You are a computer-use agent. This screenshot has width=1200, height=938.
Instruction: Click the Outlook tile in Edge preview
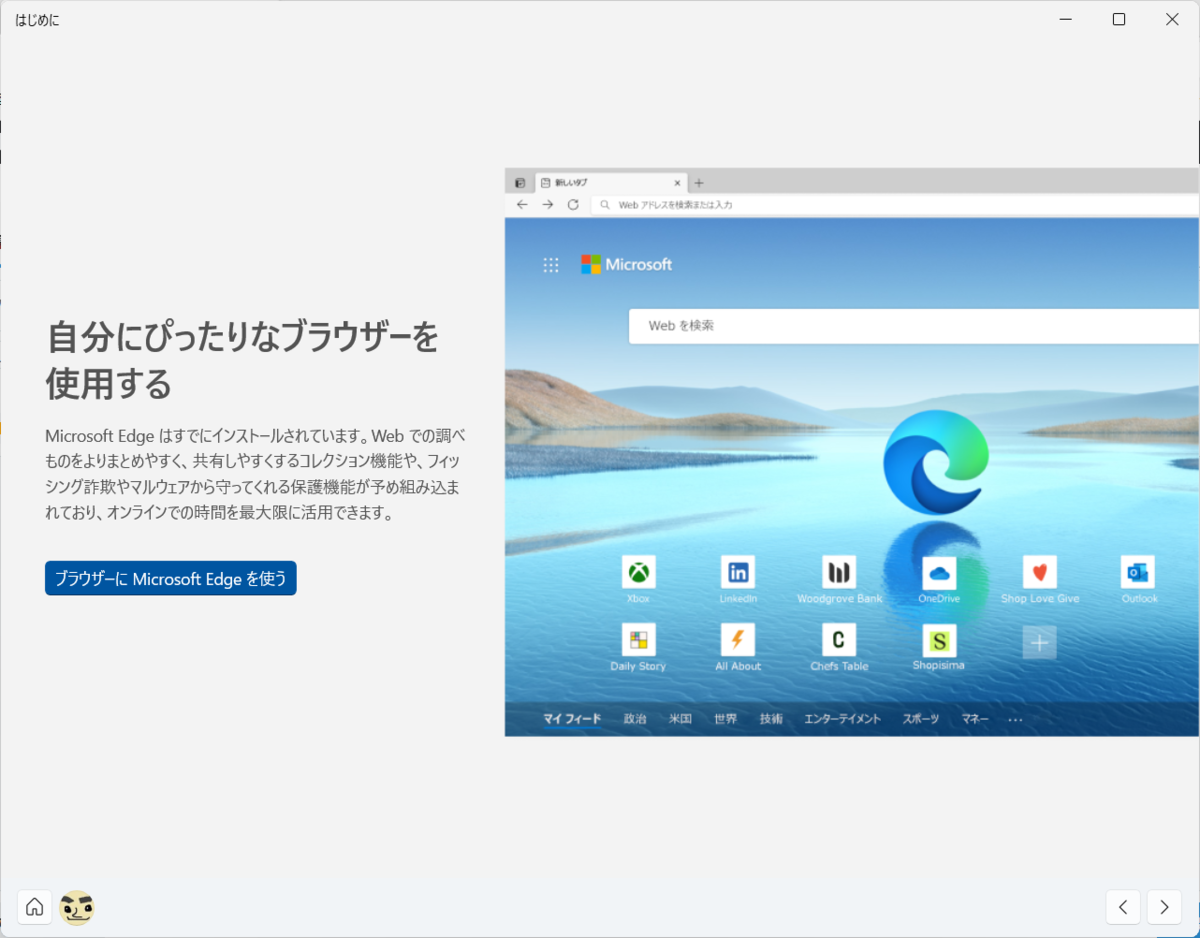[x=1138, y=580]
